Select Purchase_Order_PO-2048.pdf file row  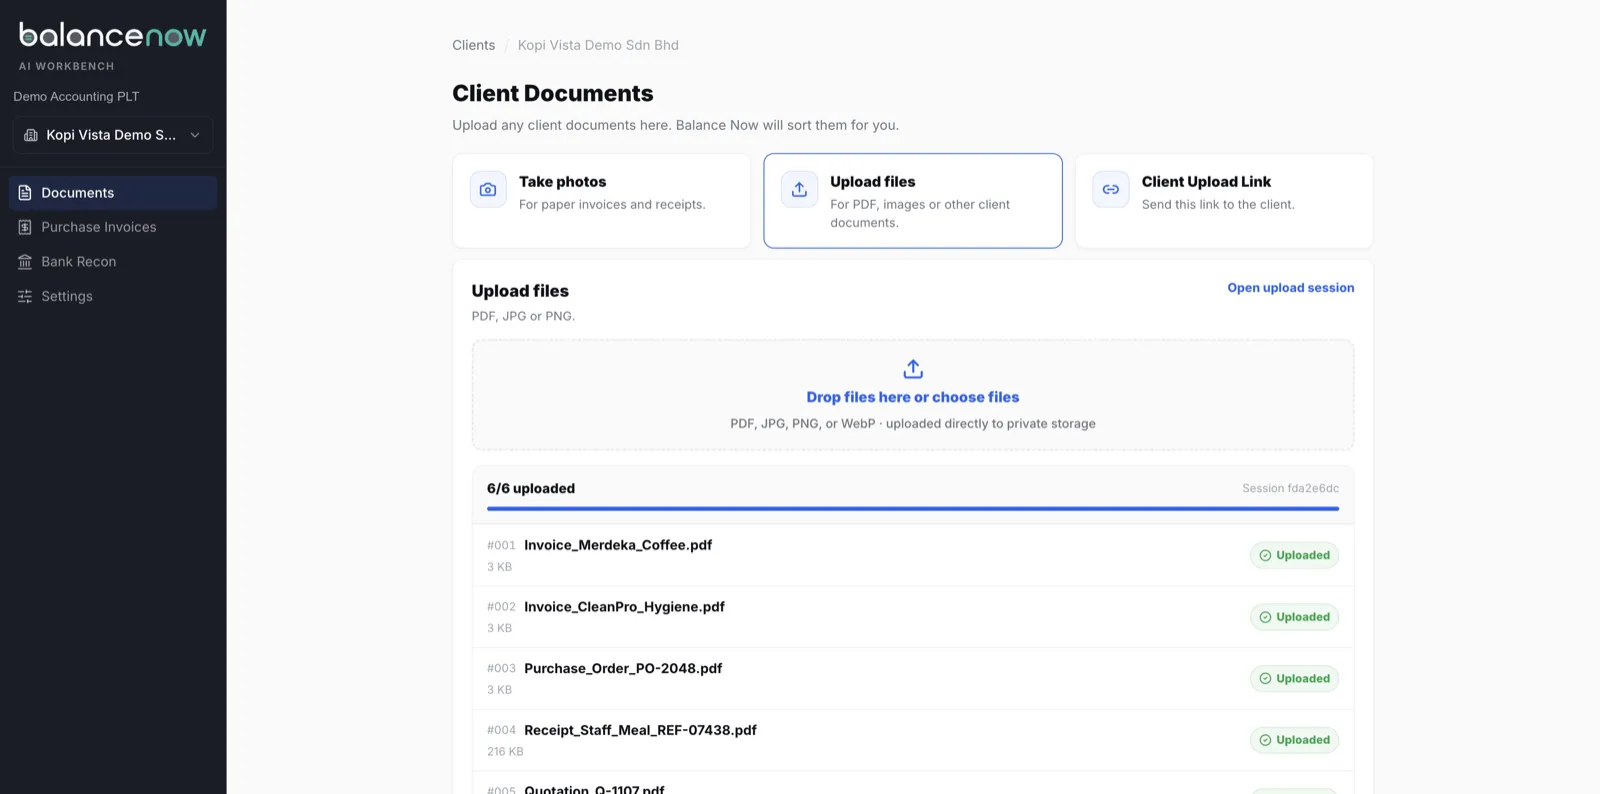(x=913, y=679)
